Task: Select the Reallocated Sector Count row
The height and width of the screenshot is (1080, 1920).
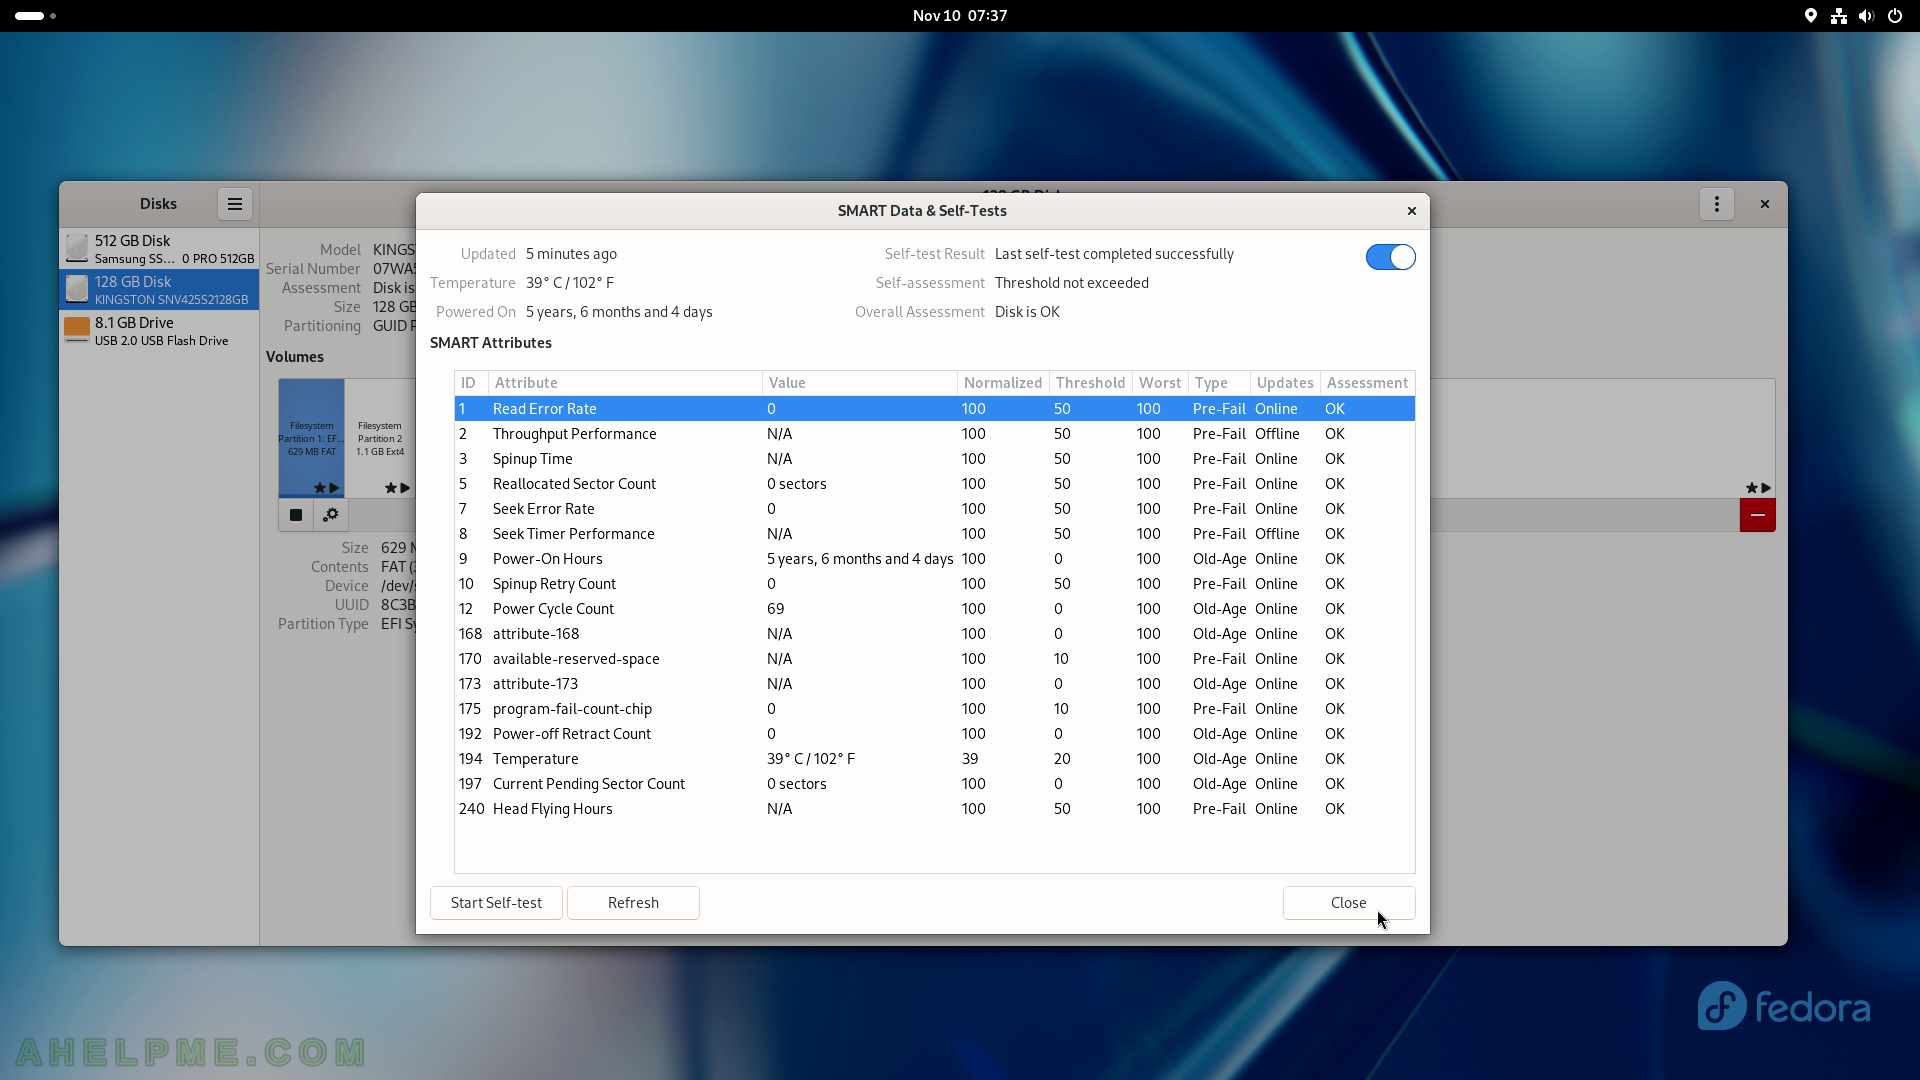Action: [934, 484]
